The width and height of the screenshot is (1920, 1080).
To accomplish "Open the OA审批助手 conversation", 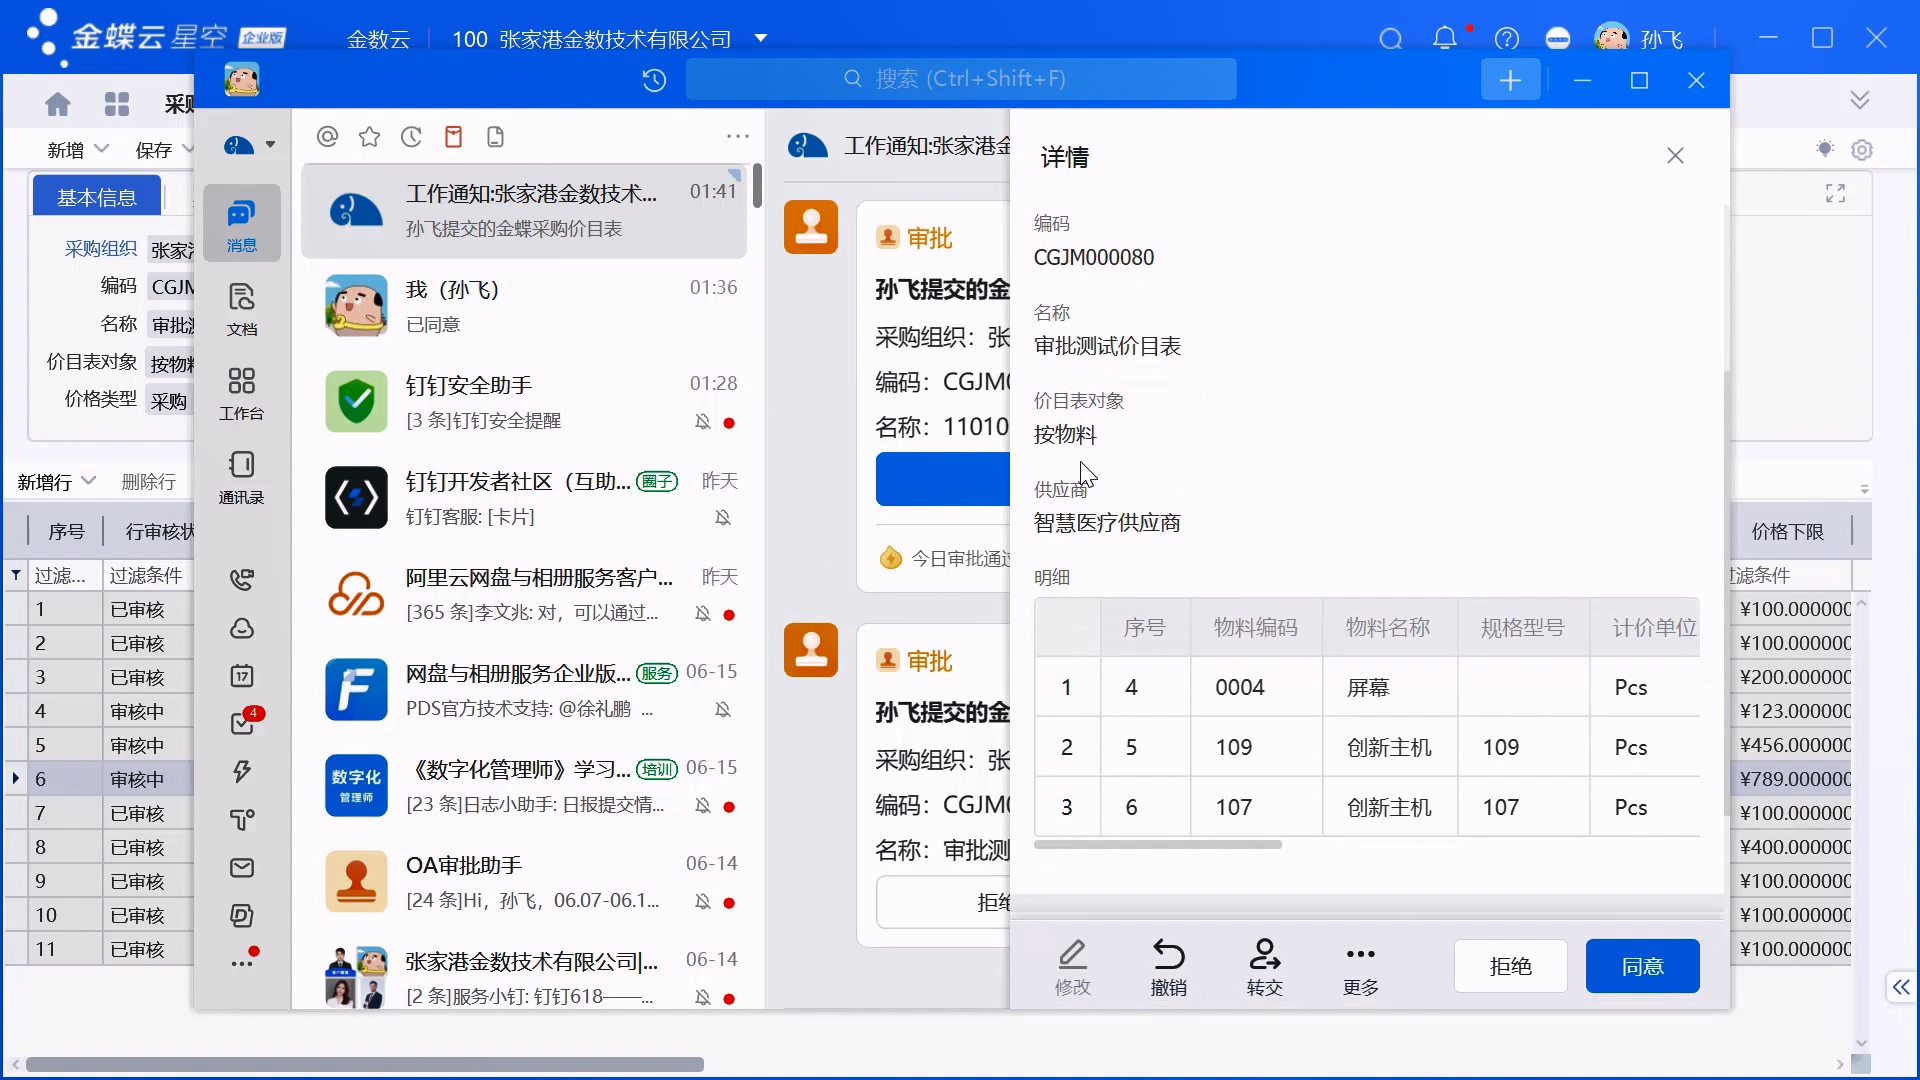I will pyautogui.click(x=523, y=882).
